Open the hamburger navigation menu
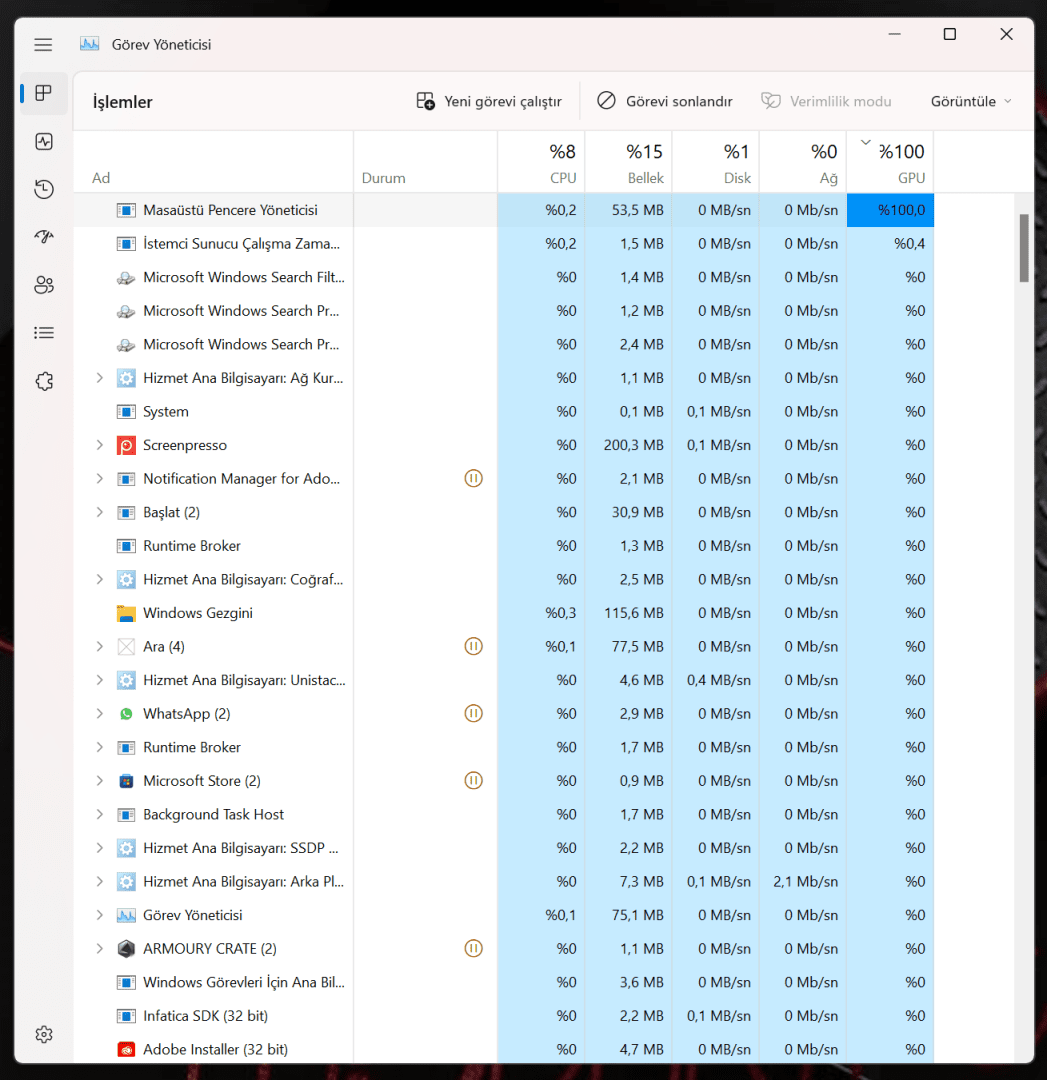 (43, 45)
